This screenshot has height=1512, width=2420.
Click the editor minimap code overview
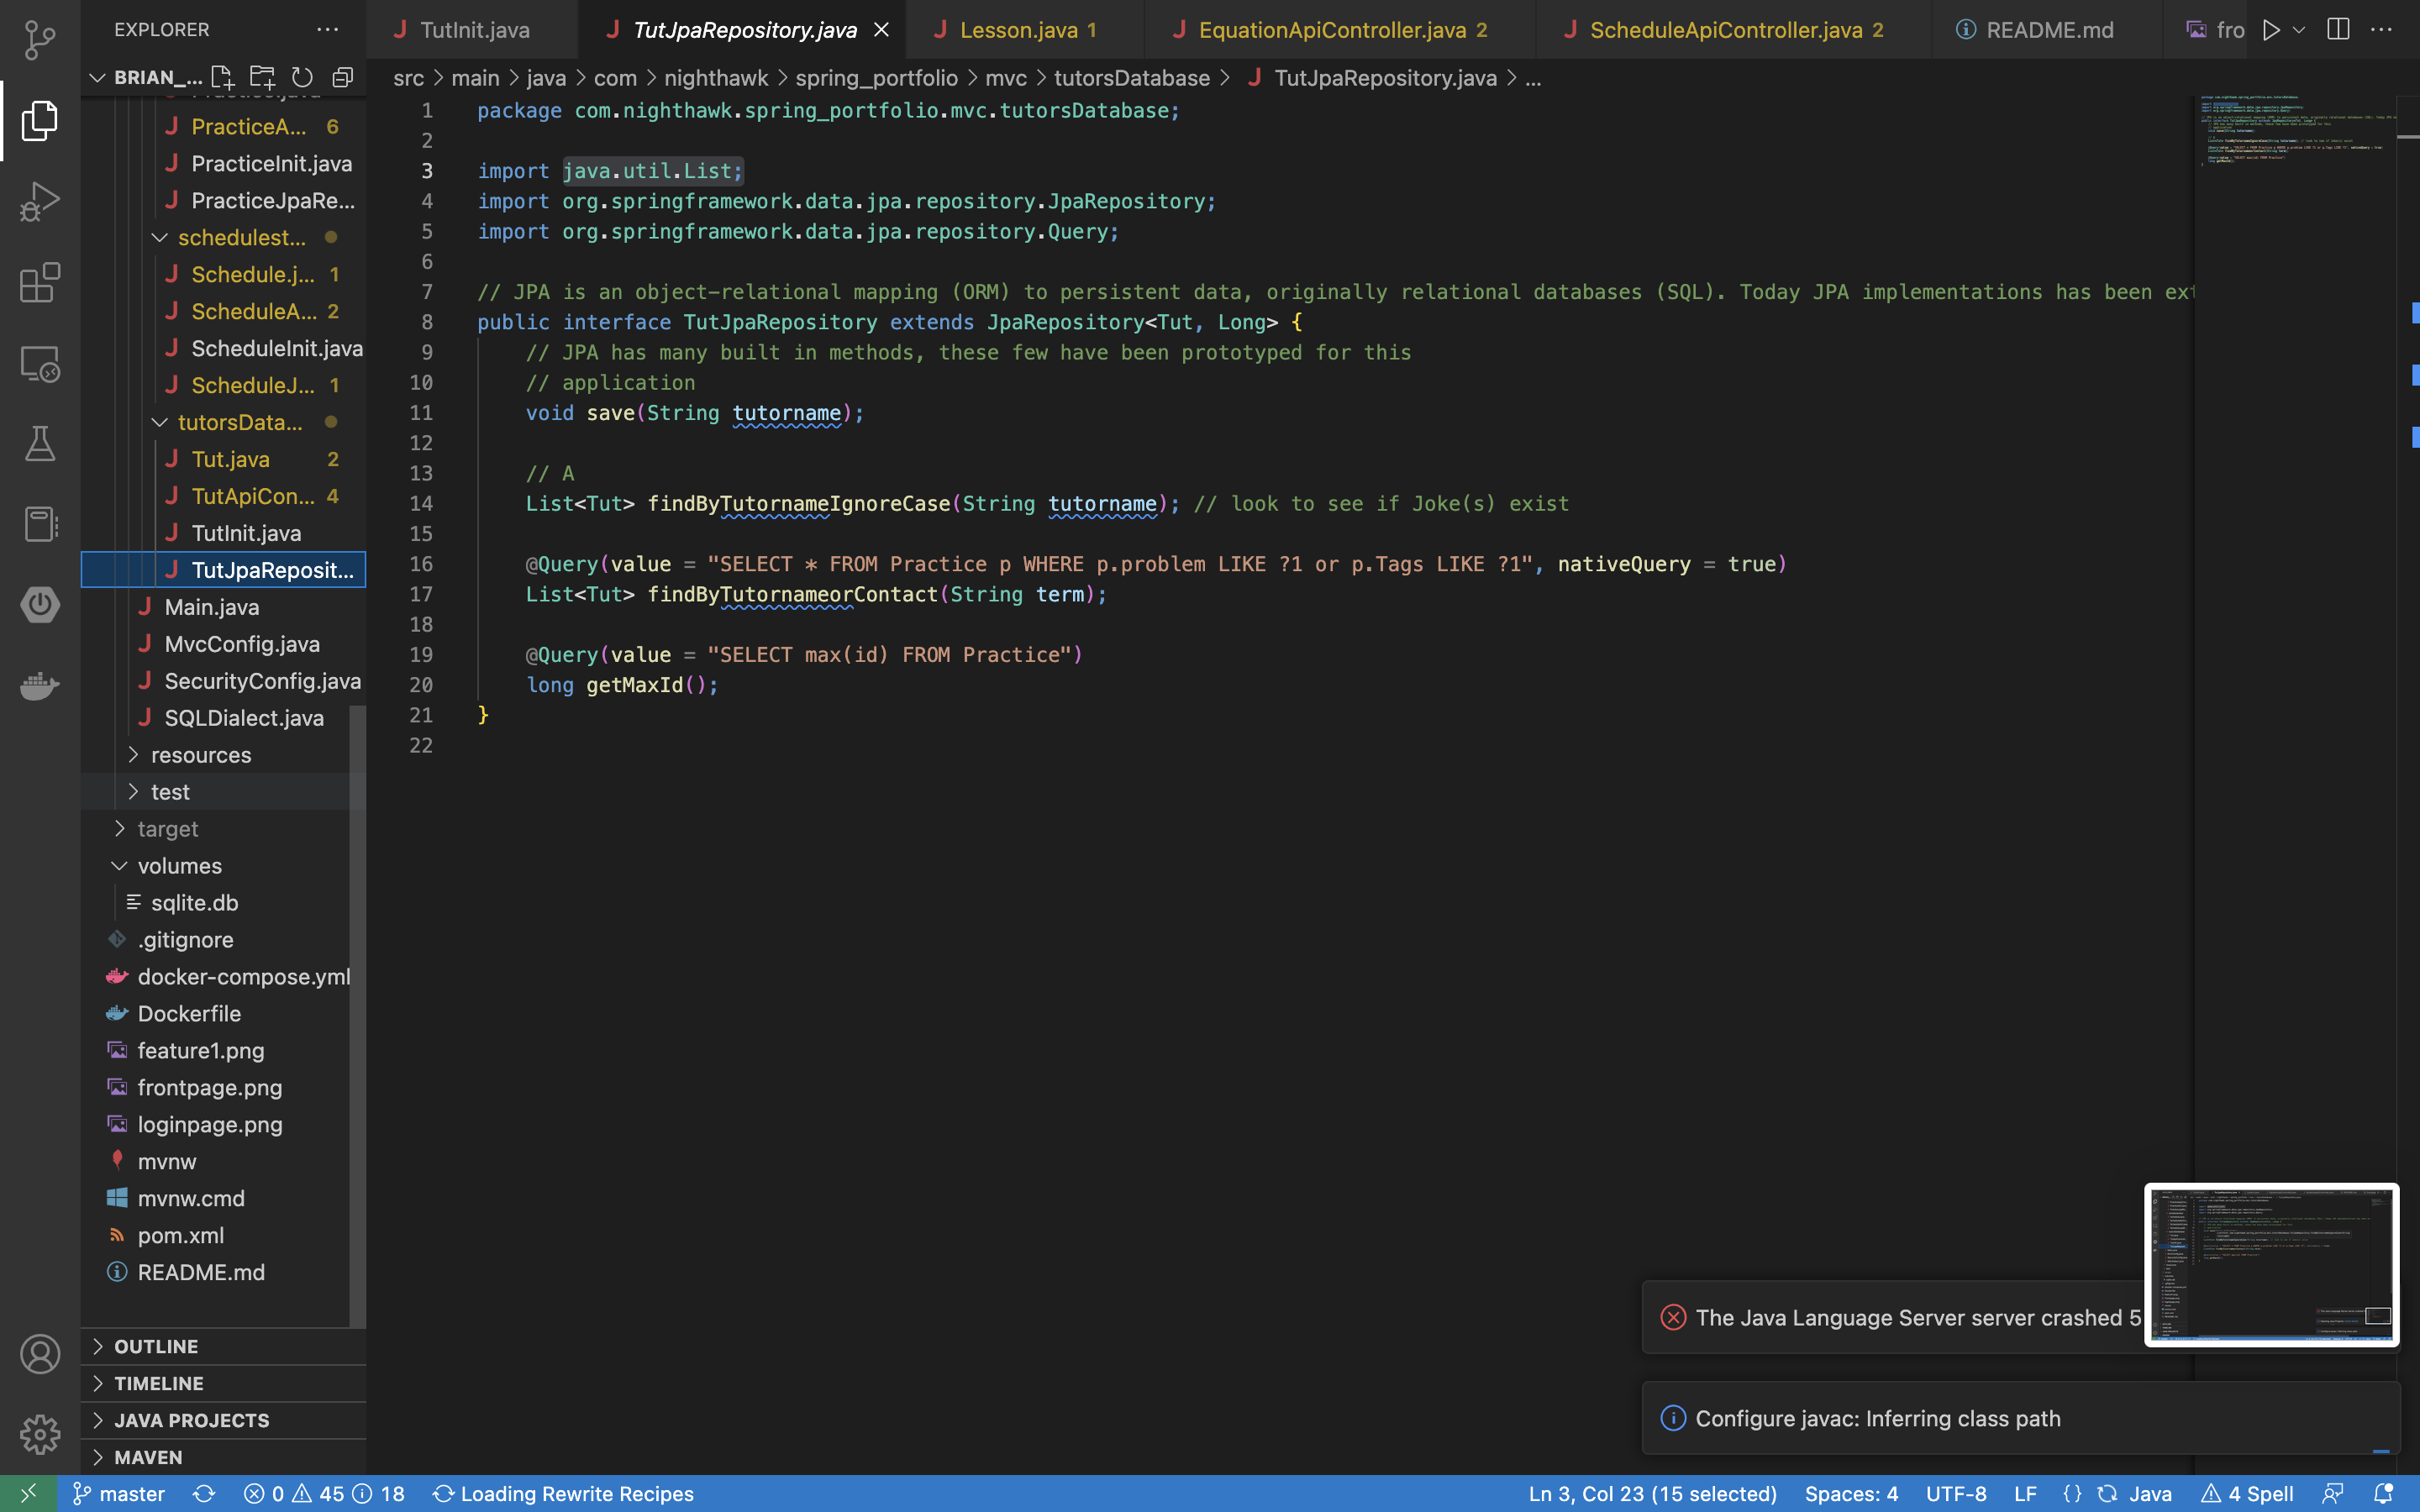[2295, 130]
